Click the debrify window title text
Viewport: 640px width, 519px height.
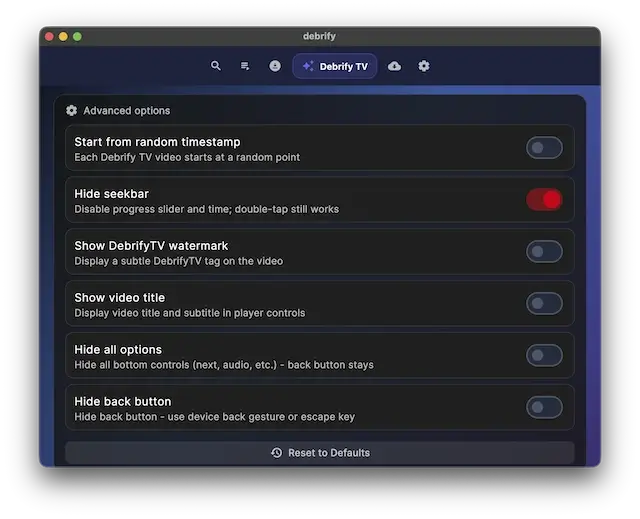tap(319, 36)
